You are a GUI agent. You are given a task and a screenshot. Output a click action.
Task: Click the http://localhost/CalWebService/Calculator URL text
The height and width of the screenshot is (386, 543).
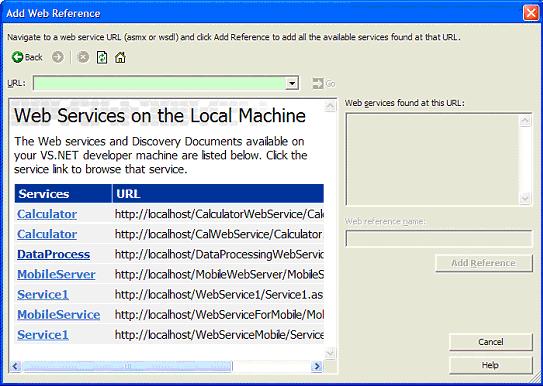[x=219, y=234]
